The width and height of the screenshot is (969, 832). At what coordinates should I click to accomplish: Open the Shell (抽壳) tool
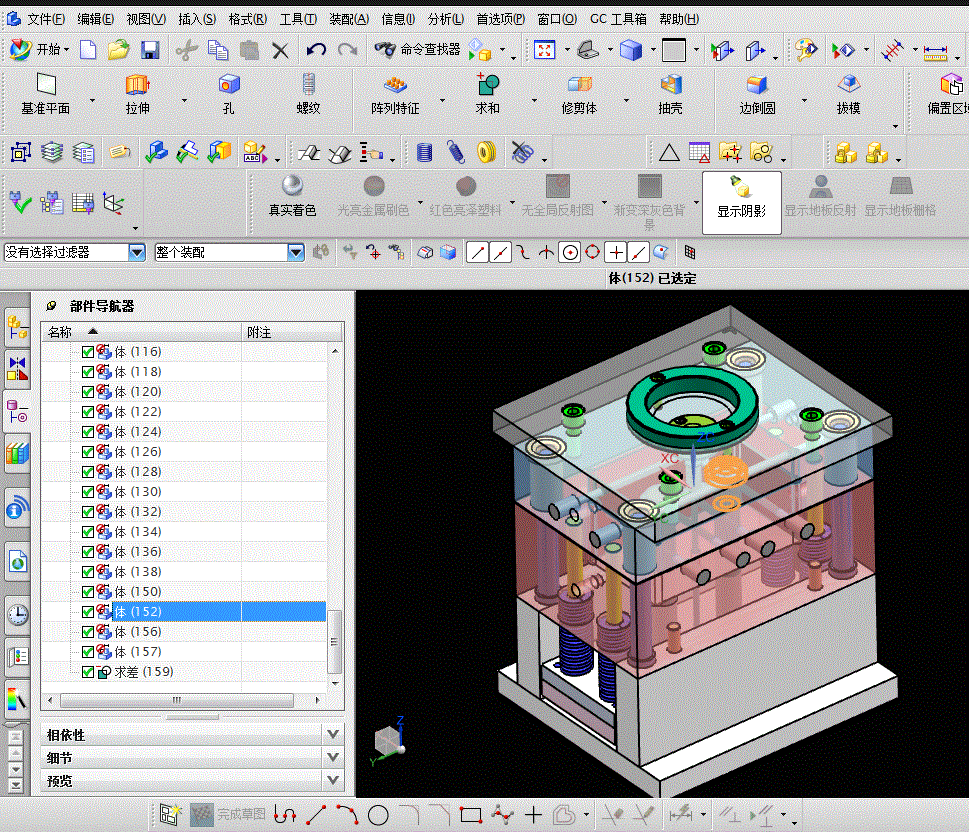[670, 86]
